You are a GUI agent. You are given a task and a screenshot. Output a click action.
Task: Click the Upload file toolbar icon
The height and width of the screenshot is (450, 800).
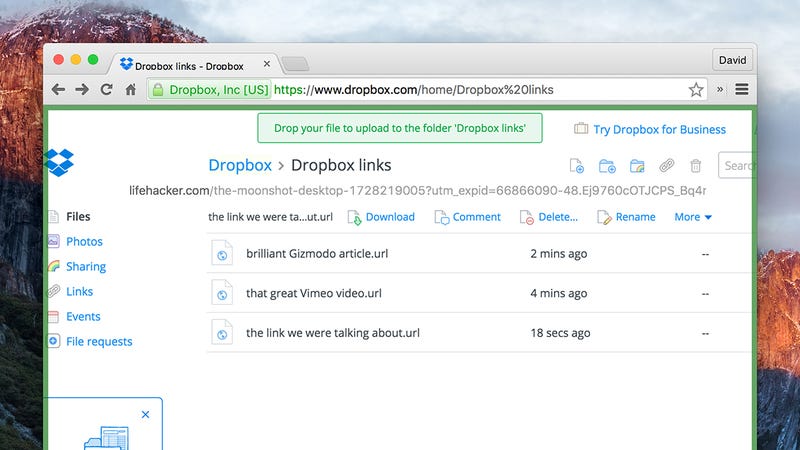coord(577,166)
